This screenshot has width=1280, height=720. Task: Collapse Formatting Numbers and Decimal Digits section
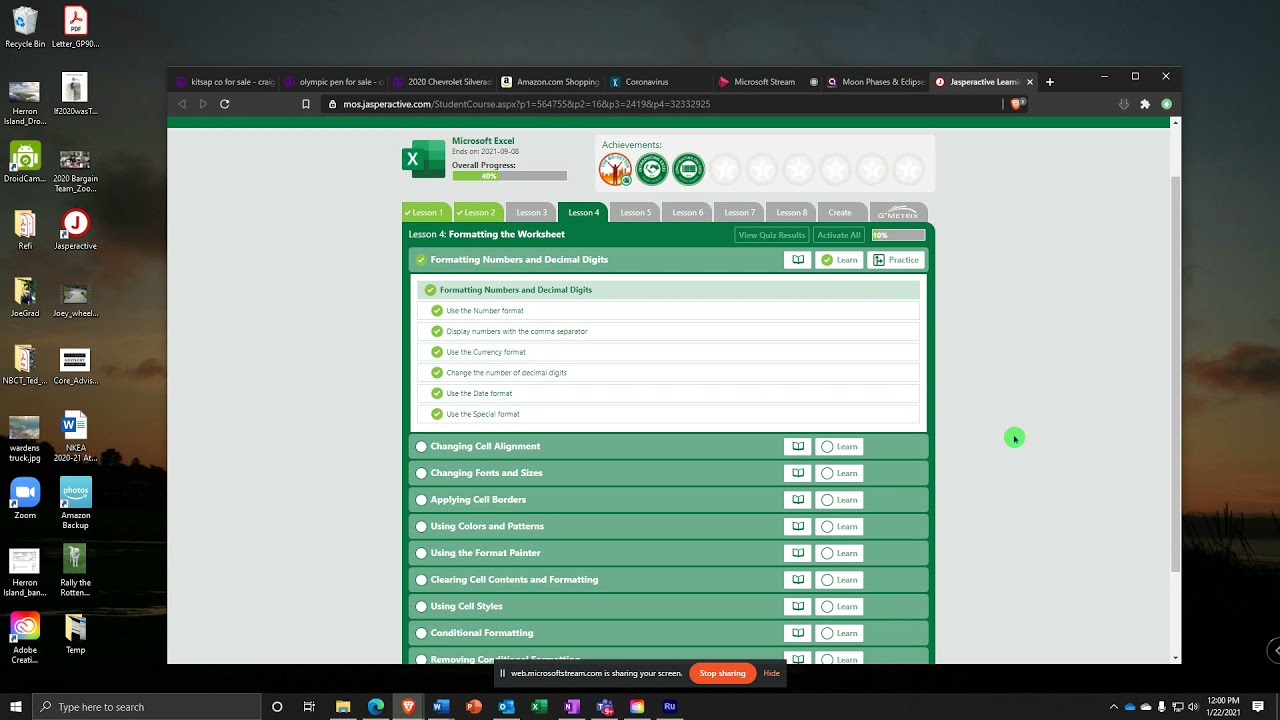668,260
